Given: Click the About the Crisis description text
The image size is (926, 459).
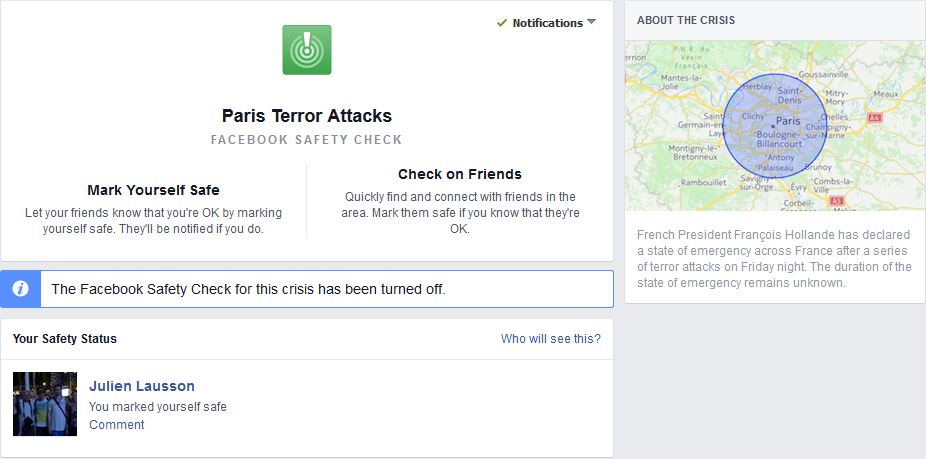Looking at the screenshot, I should pos(774,259).
